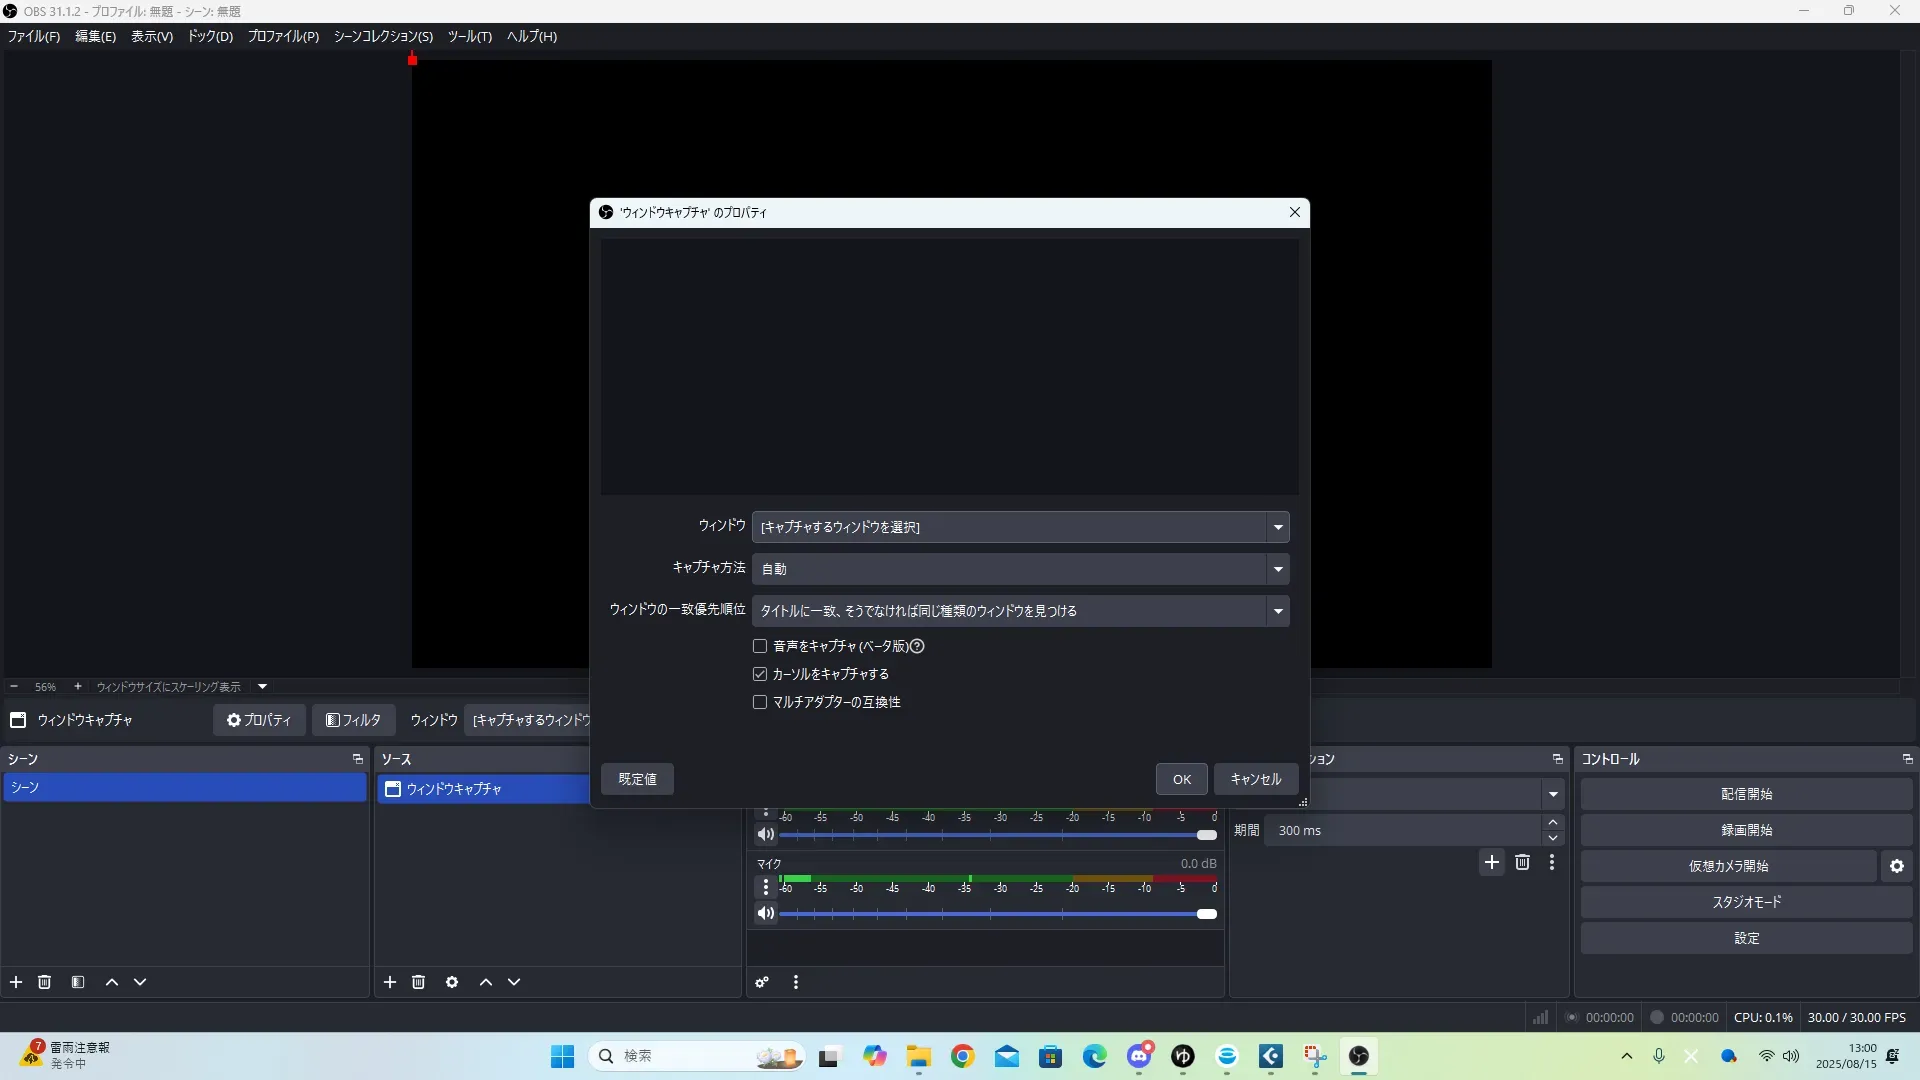The image size is (1920, 1080).
Task: Uncheck カーソルをキャプチャする checkbox
Action: (x=760, y=674)
